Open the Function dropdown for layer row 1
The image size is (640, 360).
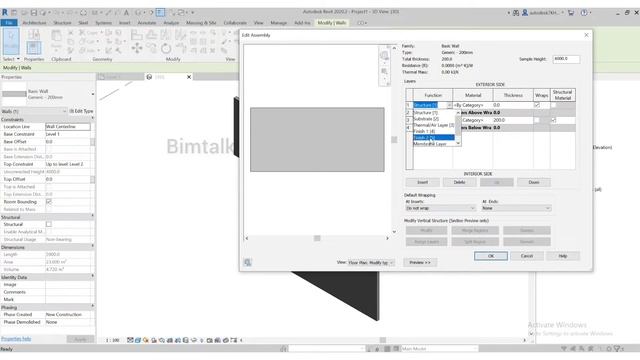tap(449, 105)
